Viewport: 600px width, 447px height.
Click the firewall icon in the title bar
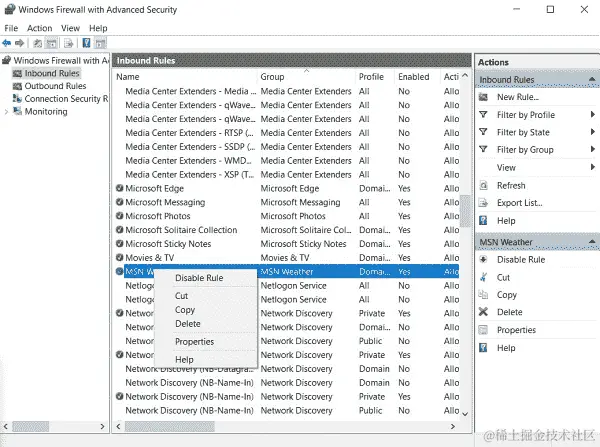10,9
